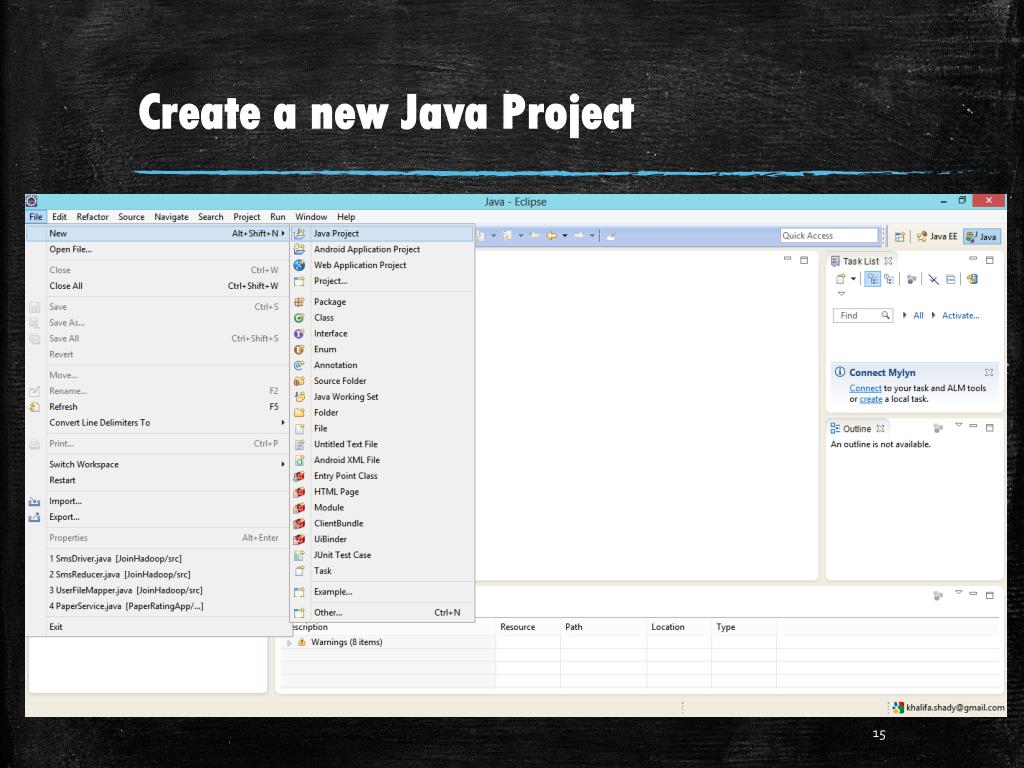Click Collapse All icon in Task List
This screenshot has height=768, width=1024.
pos(951,280)
